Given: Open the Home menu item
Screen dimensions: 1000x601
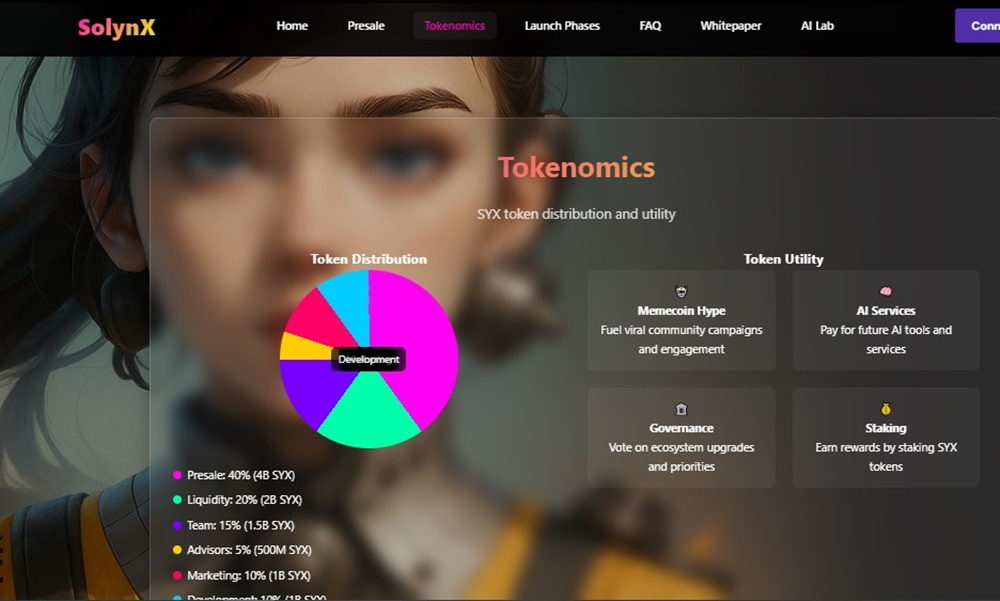Looking at the screenshot, I should [292, 26].
